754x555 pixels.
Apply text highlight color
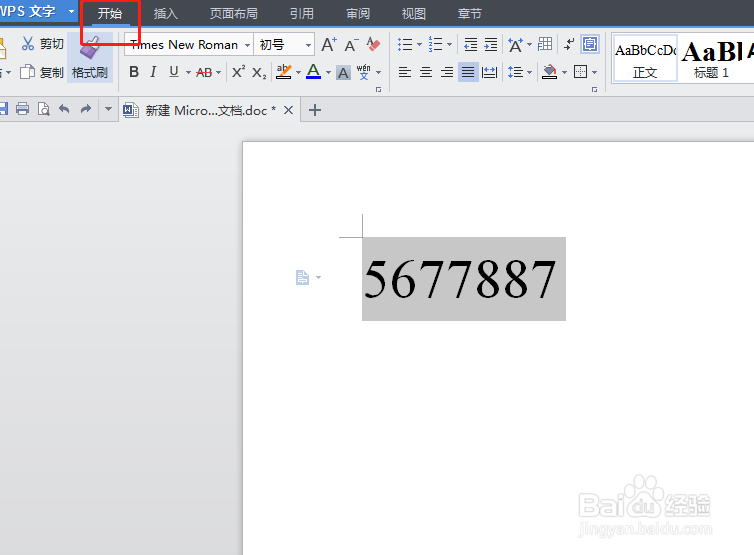coord(284,72)
